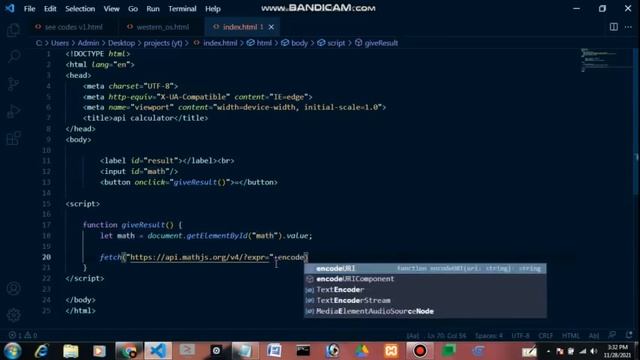Click Admin in the breadcrumb path
The image size is (640, 360).
pos(88,43)
